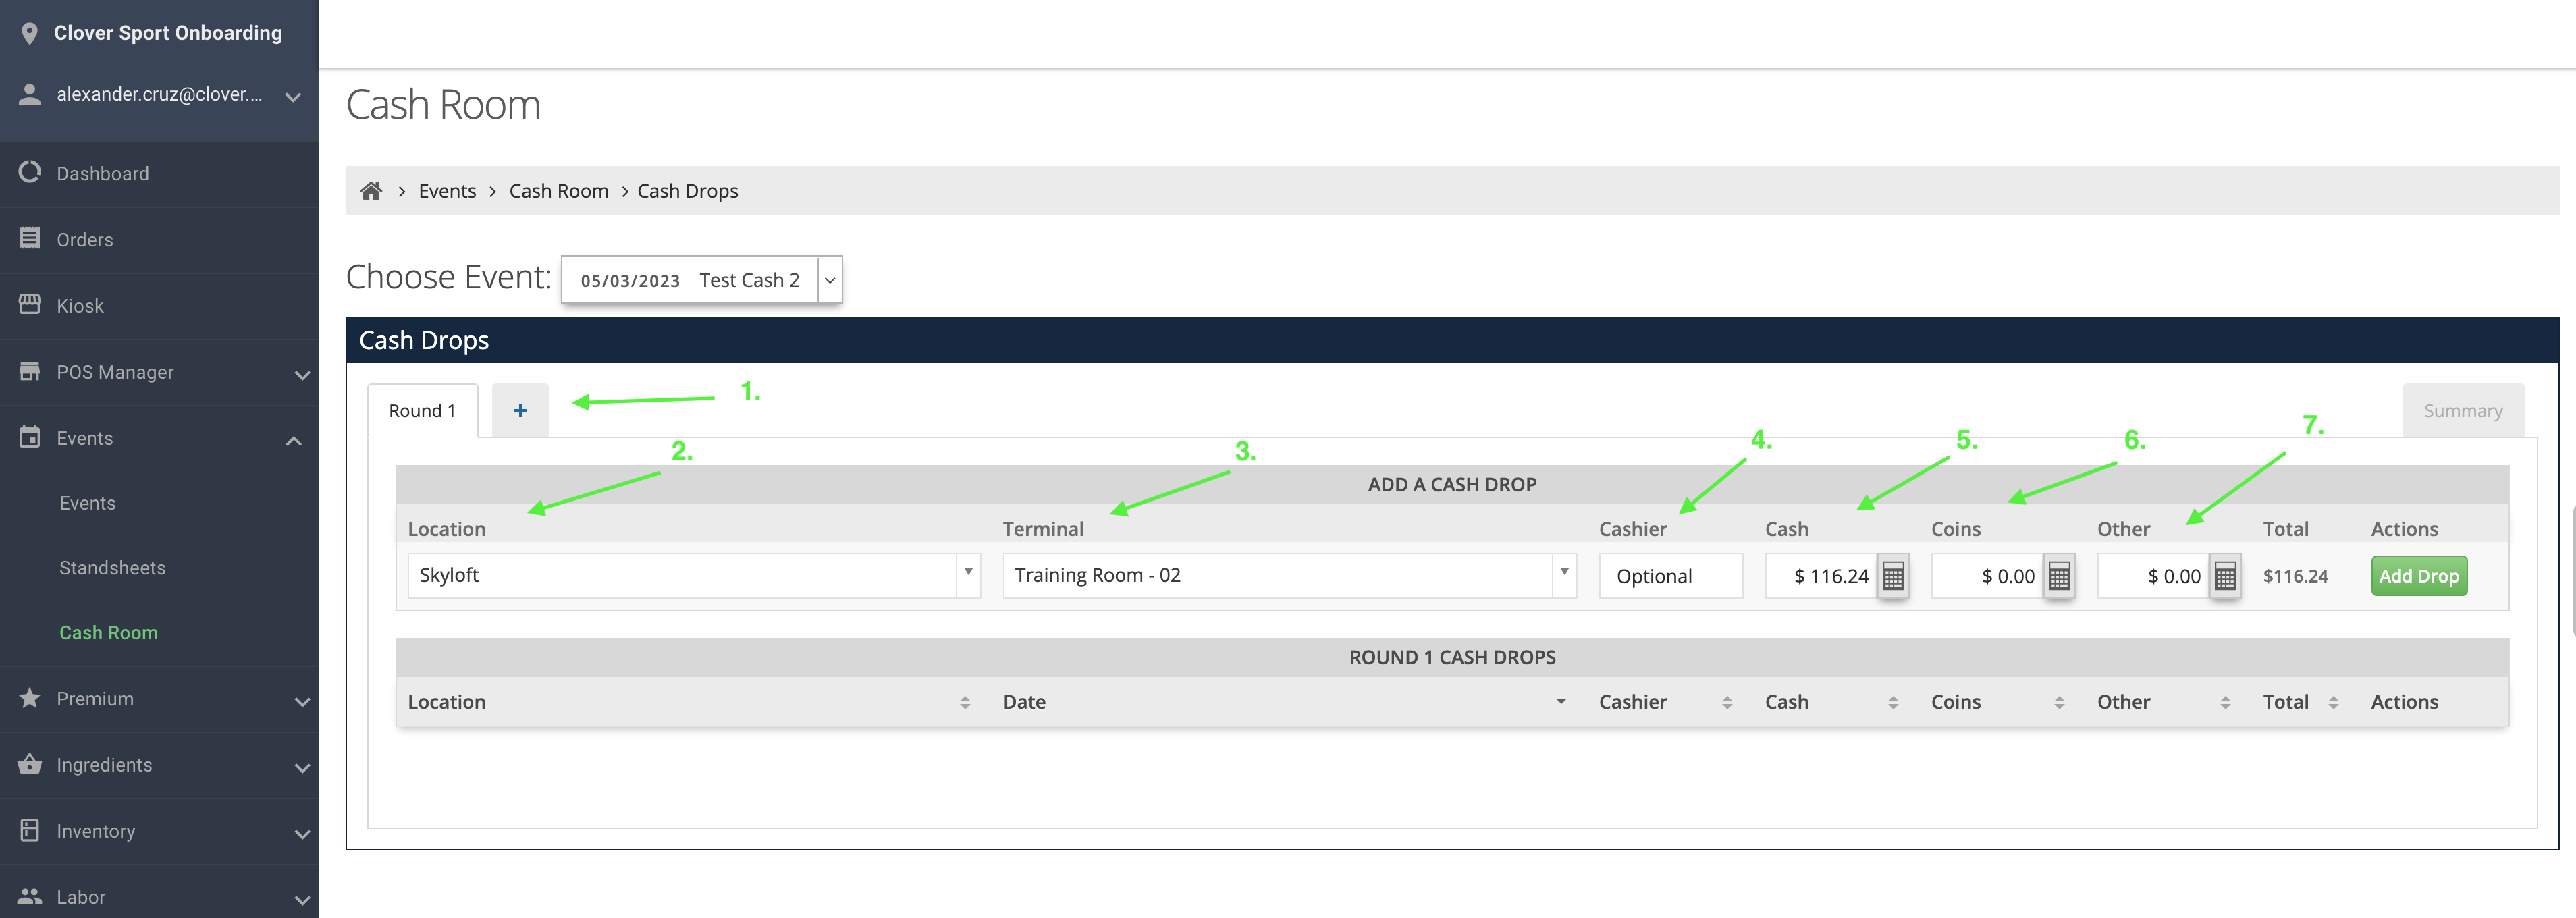Sort Round 1 drops by Coins arrows
The image size is (2576, 918).
pyautogui.click(x=2059, y=703)
